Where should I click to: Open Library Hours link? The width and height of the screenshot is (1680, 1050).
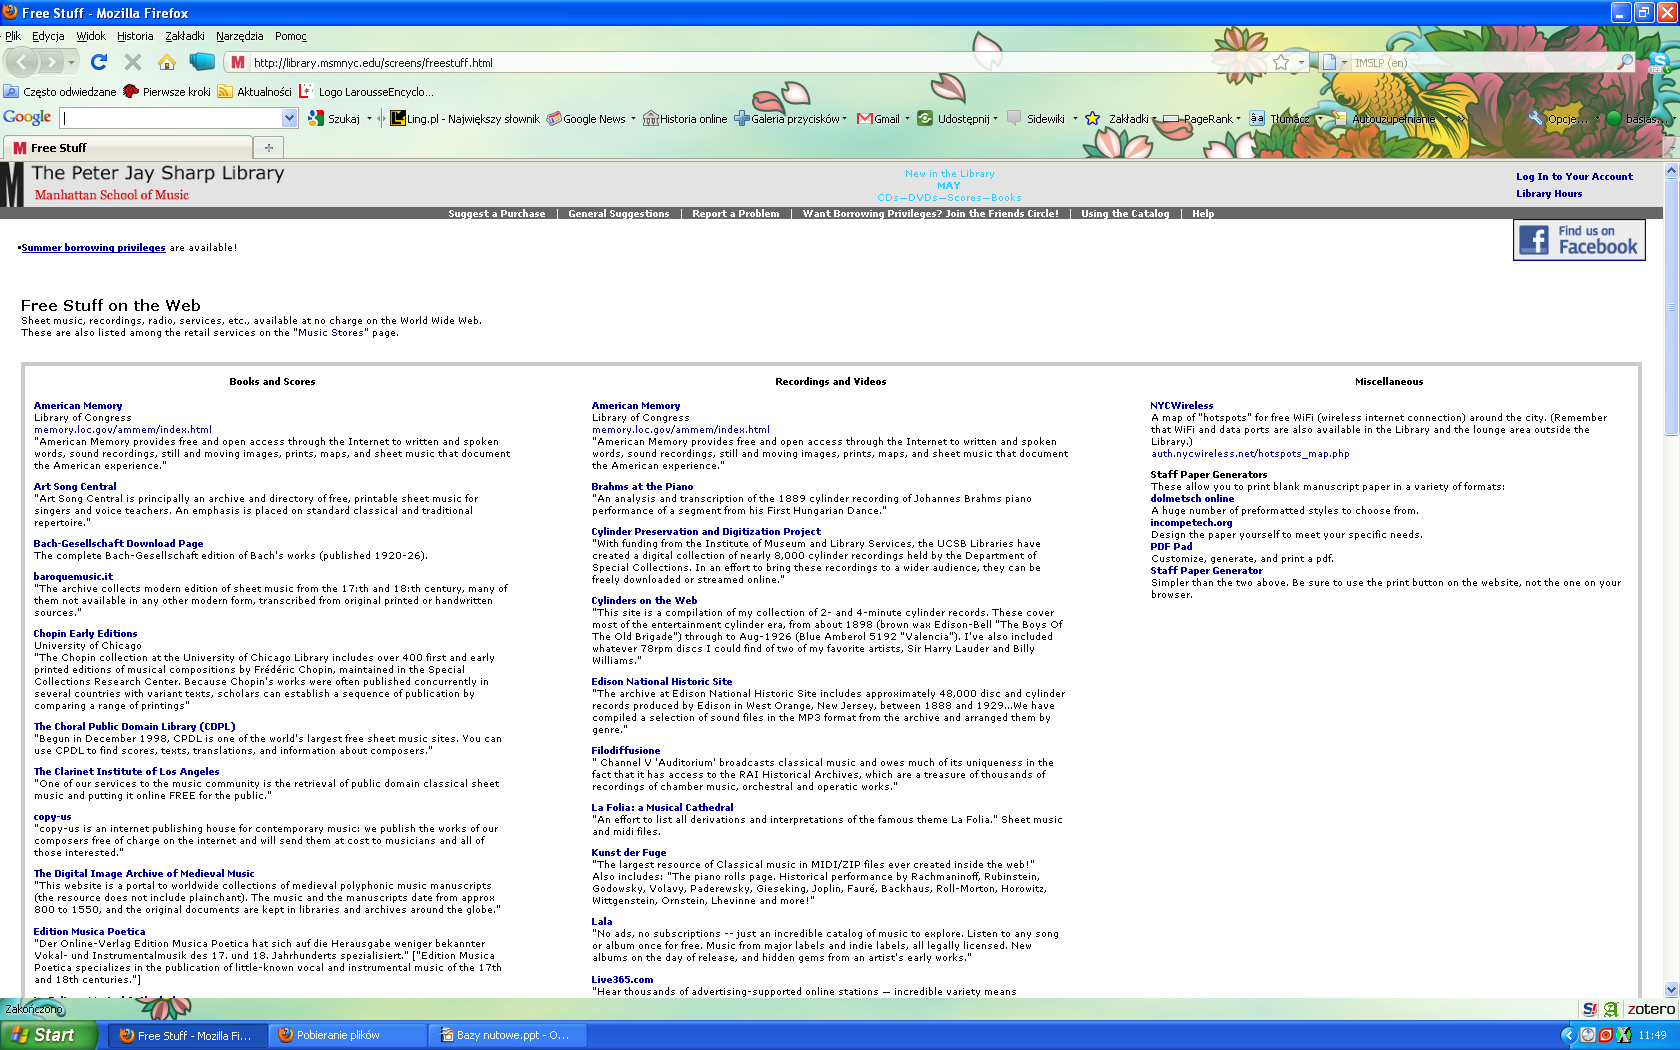pyautogui.click(x=1549, y=193)
